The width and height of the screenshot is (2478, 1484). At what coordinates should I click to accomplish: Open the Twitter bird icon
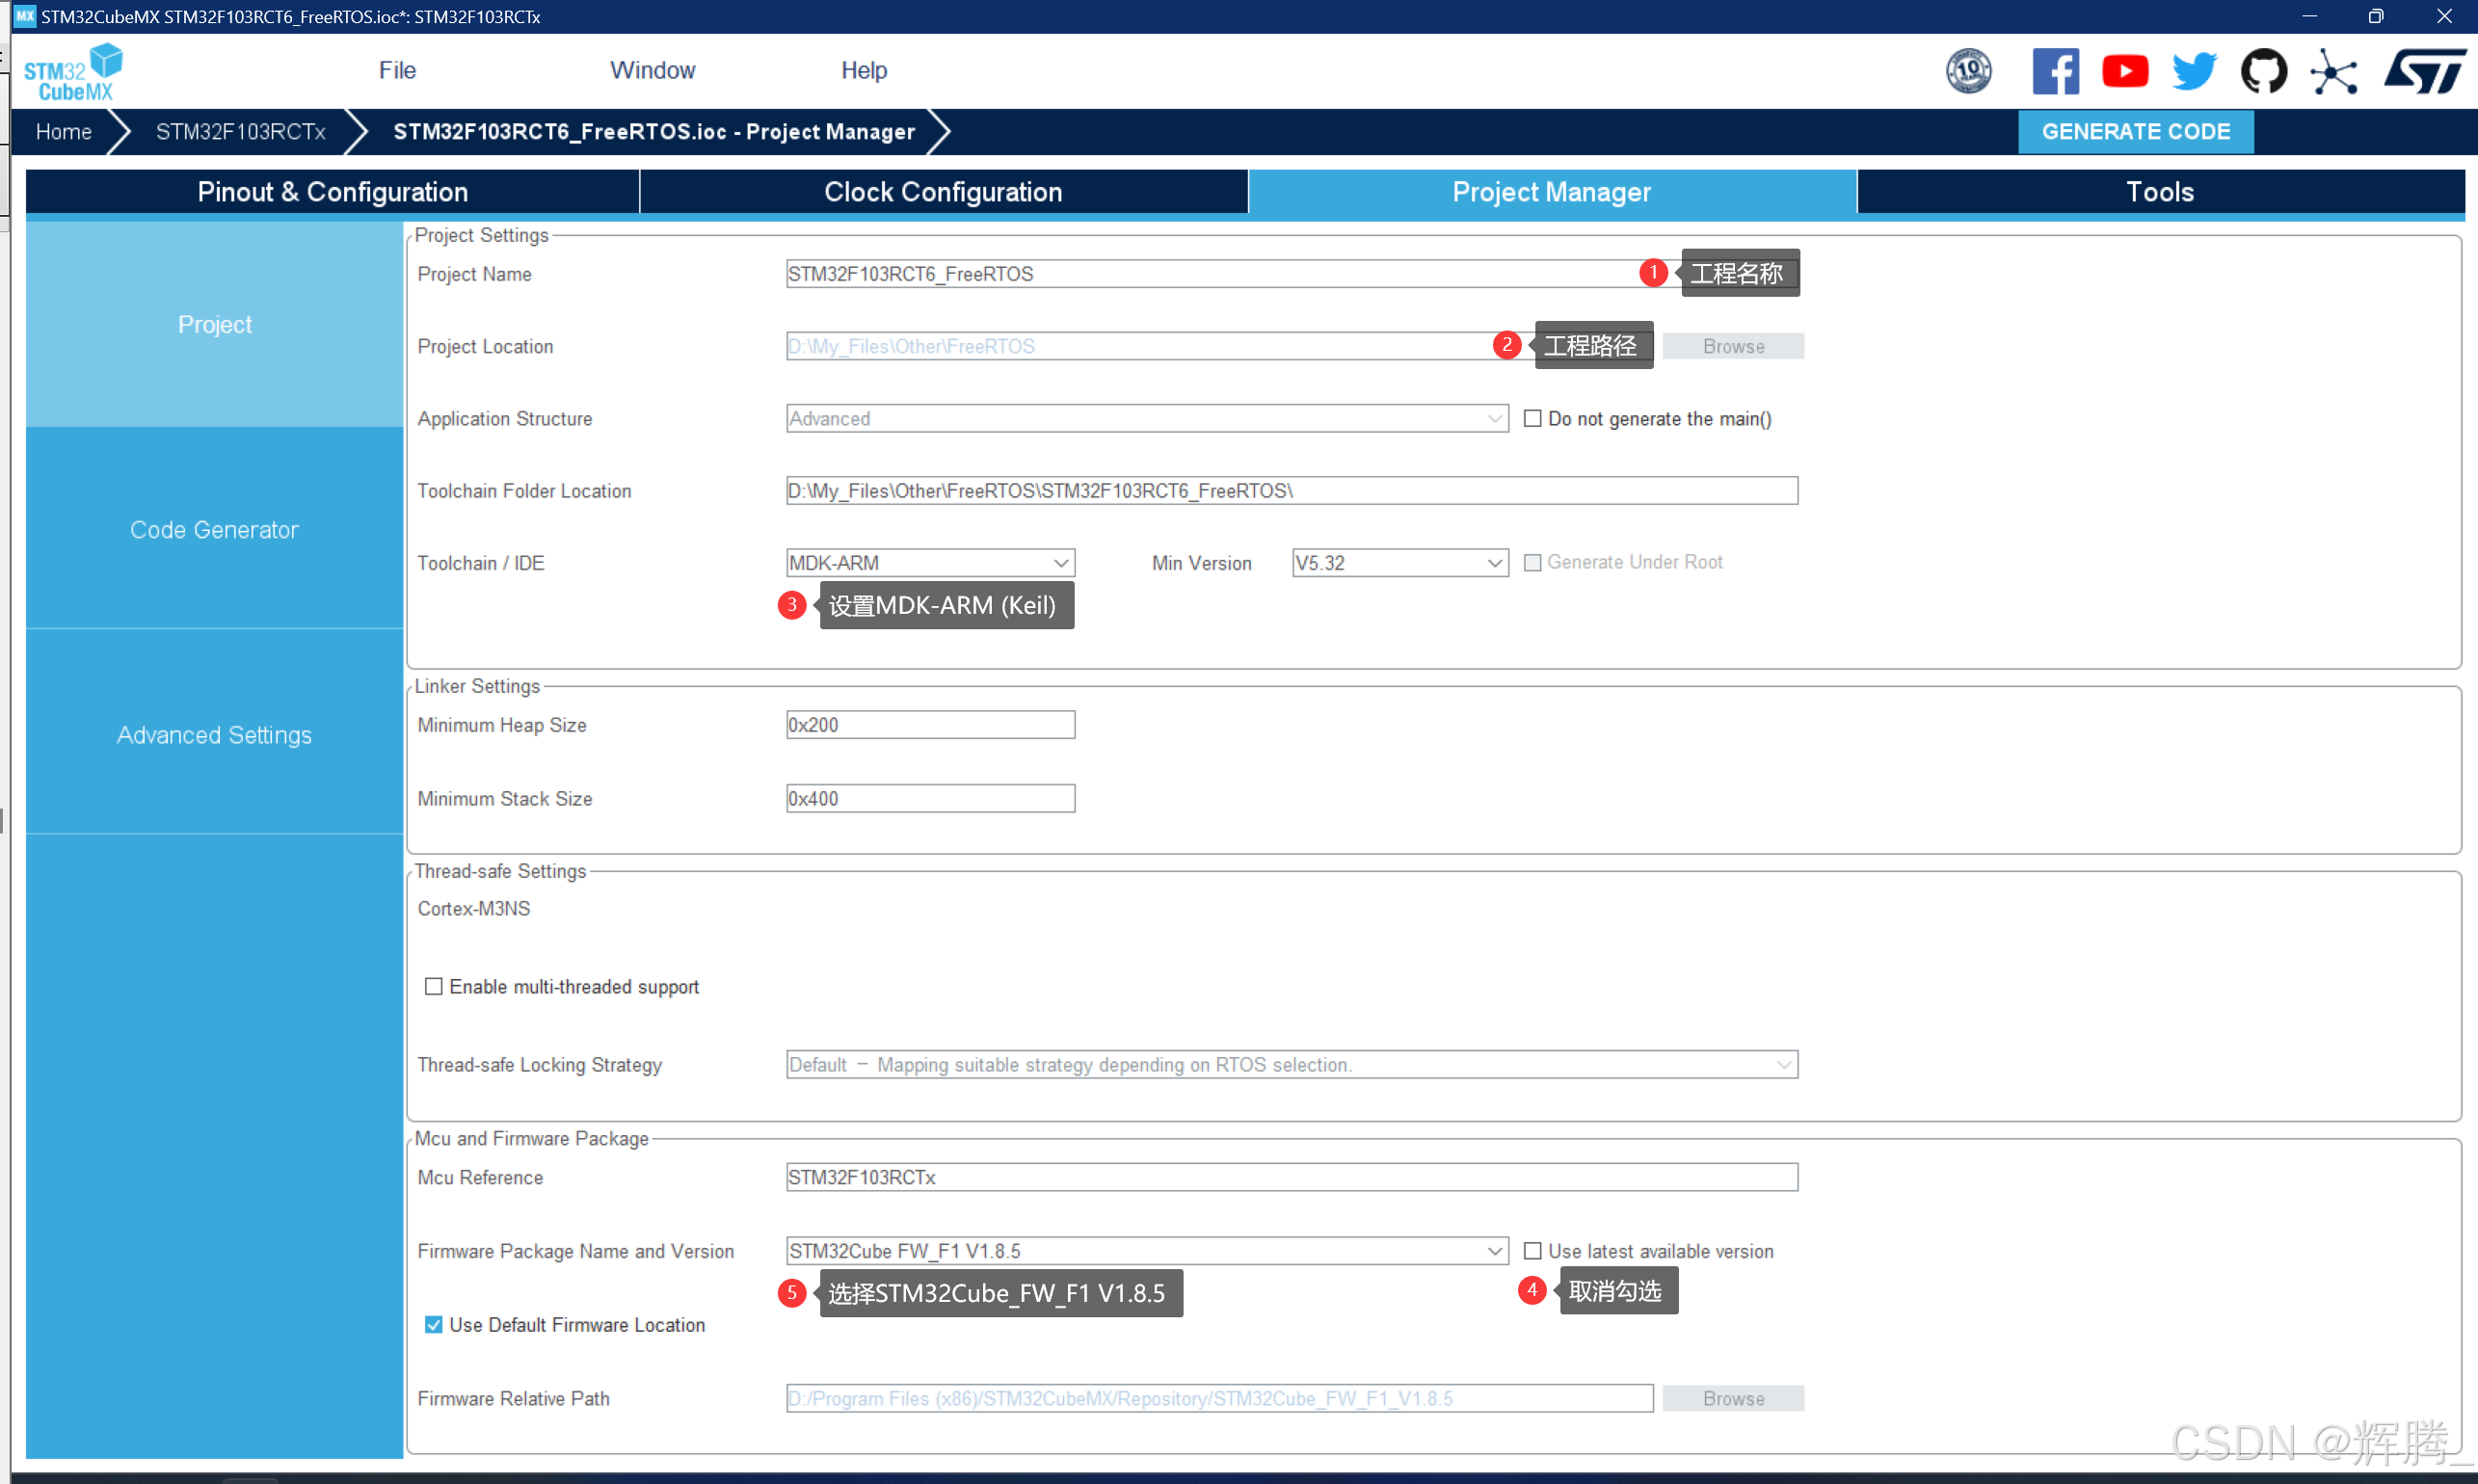pos(2193,71)
